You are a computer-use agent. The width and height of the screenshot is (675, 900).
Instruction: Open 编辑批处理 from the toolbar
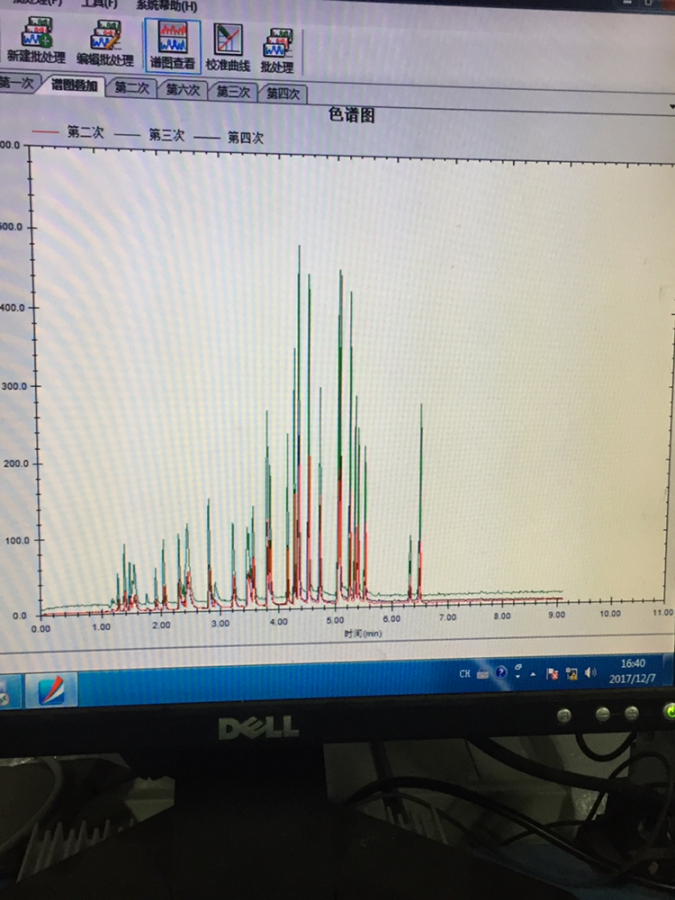point(105,42)
